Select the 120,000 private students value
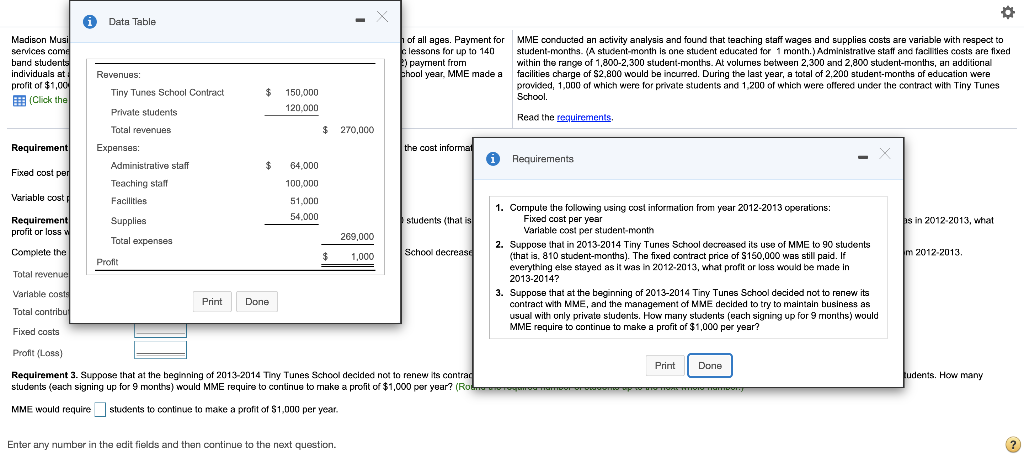 point(302,108)
